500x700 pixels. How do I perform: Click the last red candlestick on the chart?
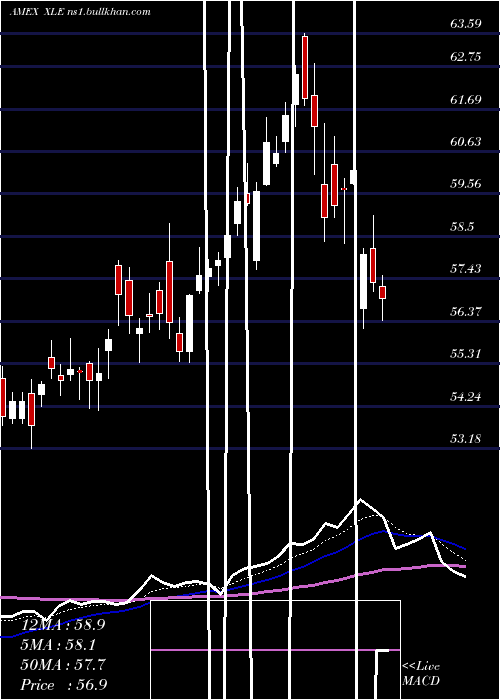(382, 292)
